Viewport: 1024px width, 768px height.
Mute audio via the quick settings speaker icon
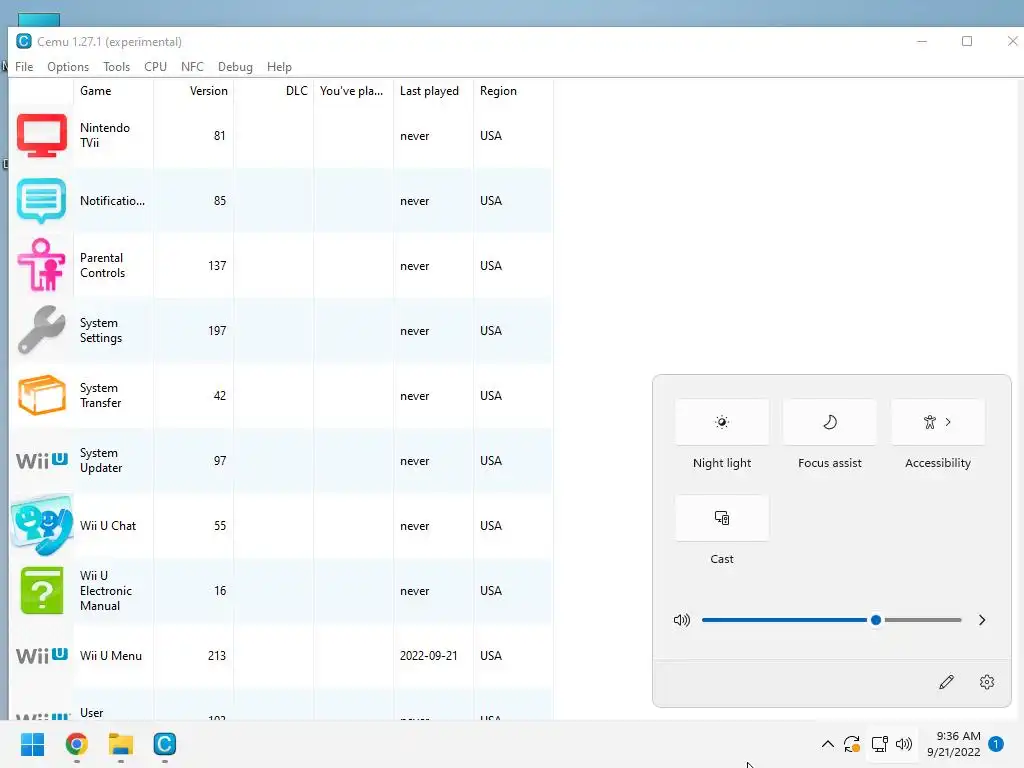tap(682, 620)
